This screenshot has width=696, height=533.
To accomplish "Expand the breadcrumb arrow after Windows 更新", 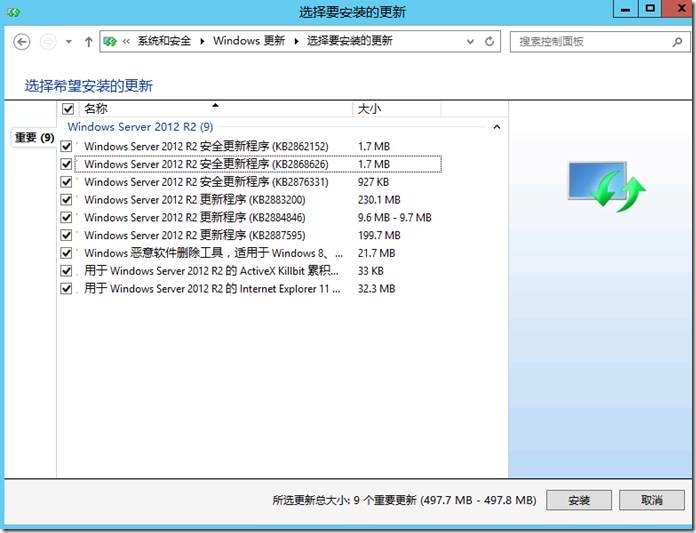I will coord(296,41).
